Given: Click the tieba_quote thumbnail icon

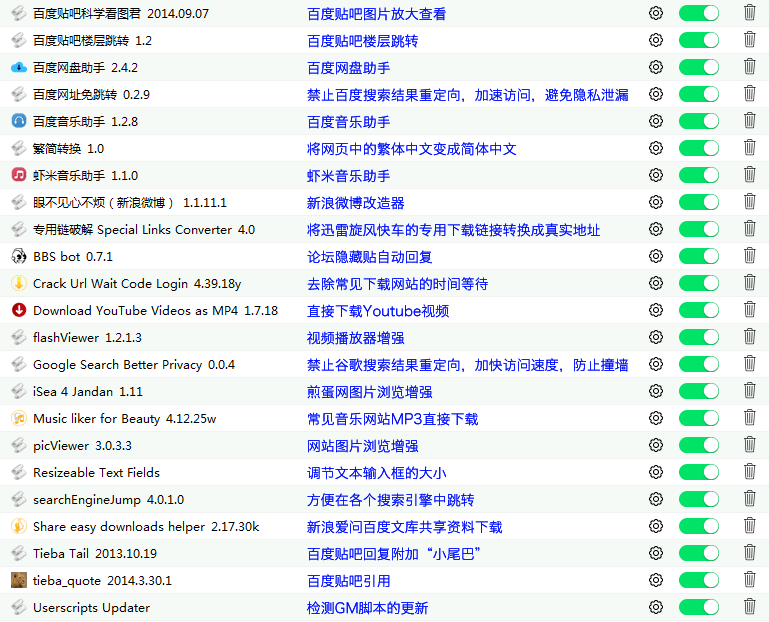Looking at the screenshot, I should (19, 580).
